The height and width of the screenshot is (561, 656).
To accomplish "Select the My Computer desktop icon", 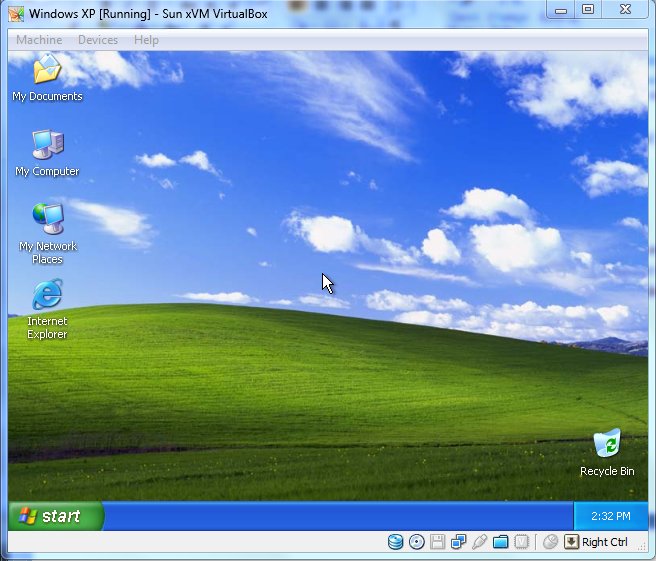I will [x=47, y=153].
